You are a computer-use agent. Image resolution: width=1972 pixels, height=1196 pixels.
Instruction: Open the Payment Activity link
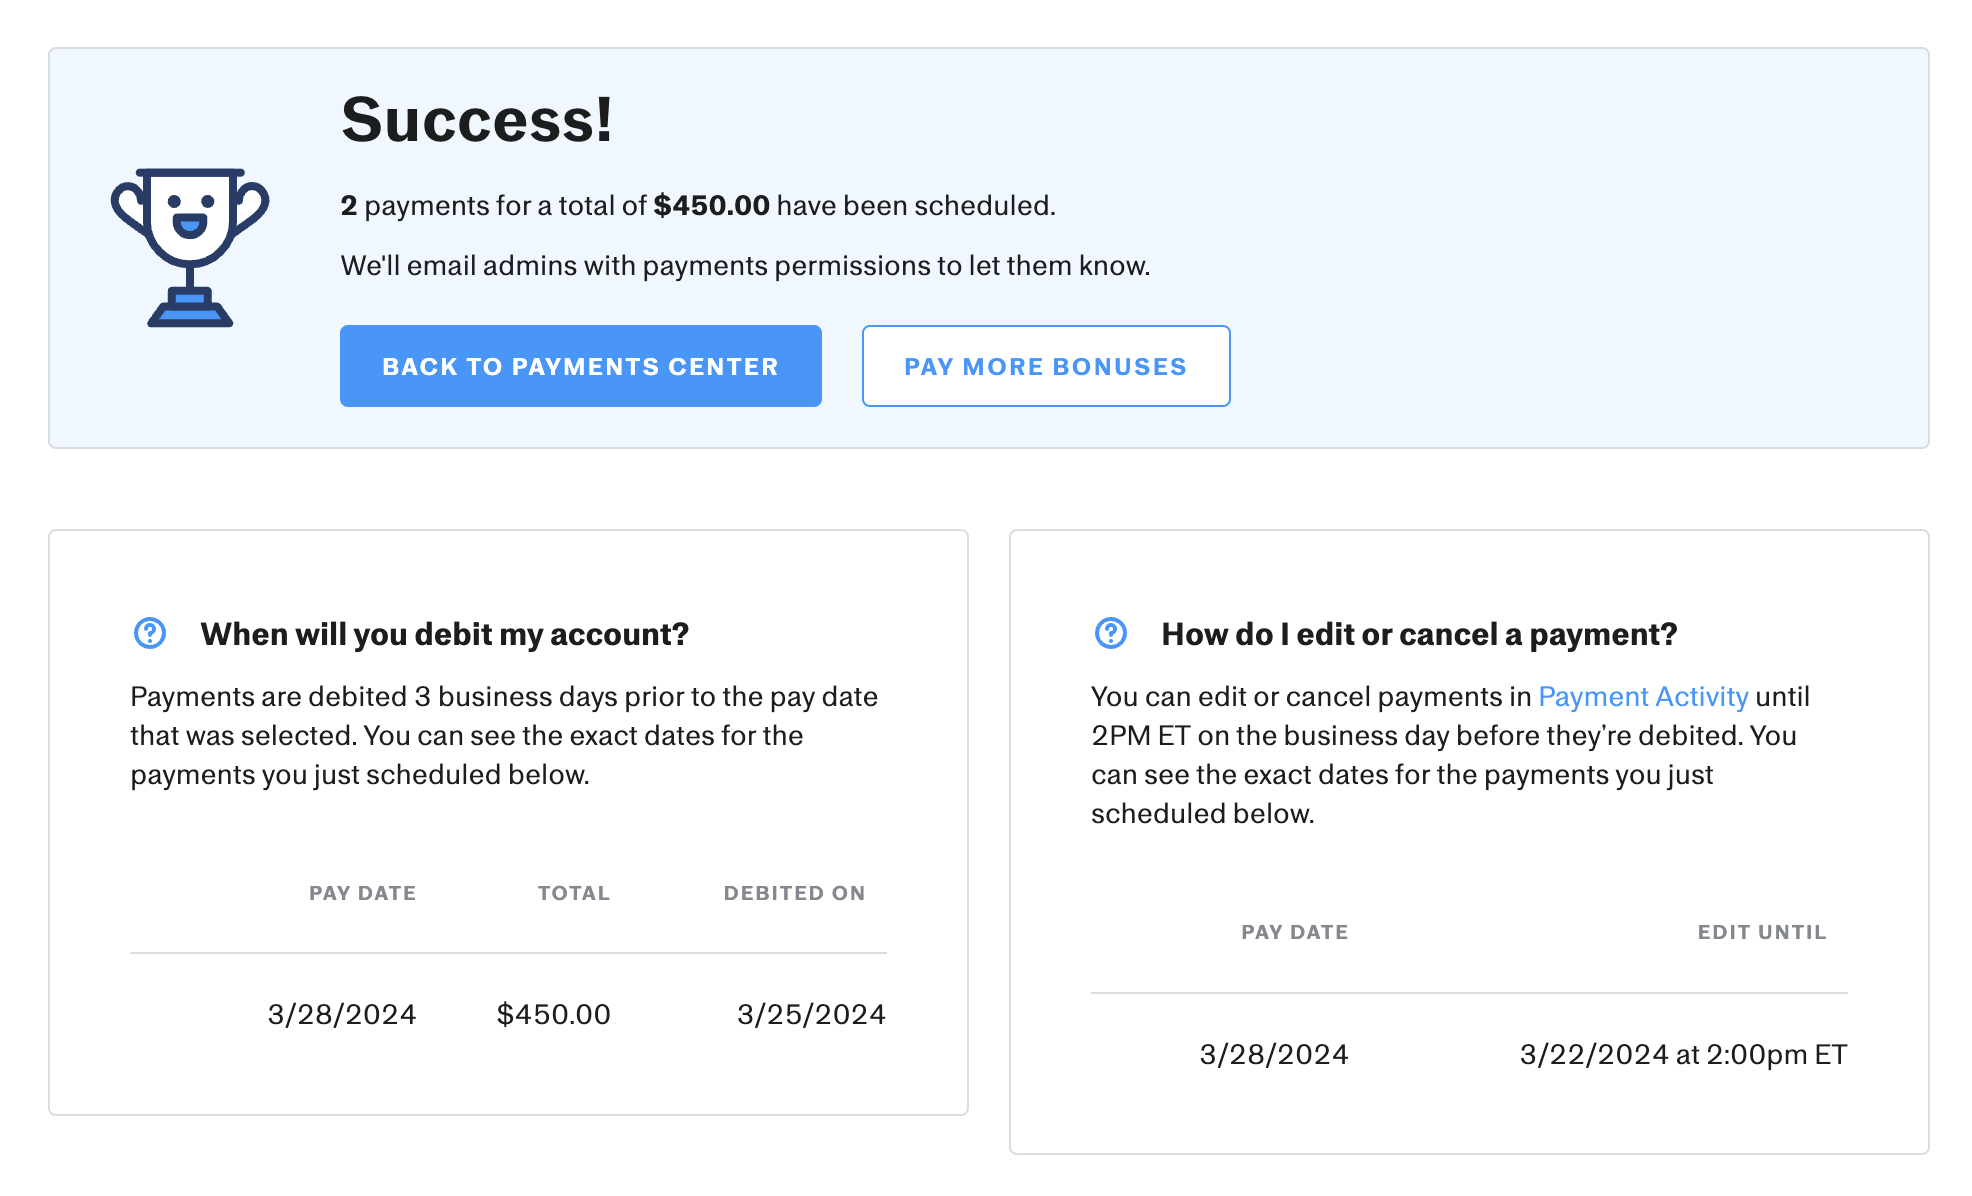click(x=1642, y=696)
